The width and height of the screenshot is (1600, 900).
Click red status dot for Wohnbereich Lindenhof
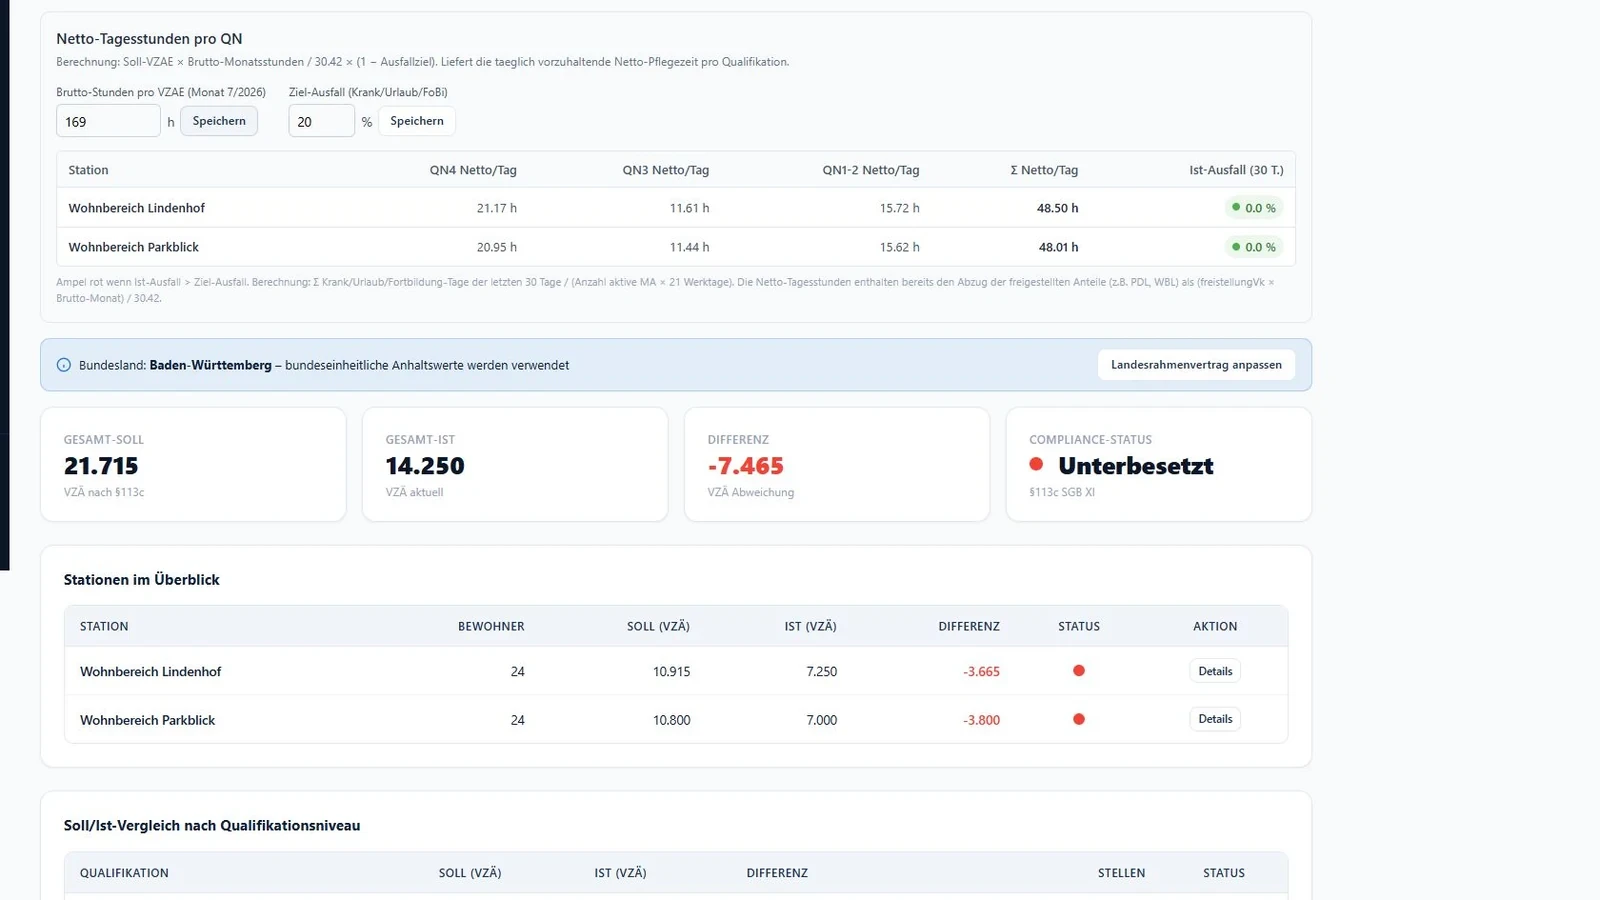[1079, 671]
